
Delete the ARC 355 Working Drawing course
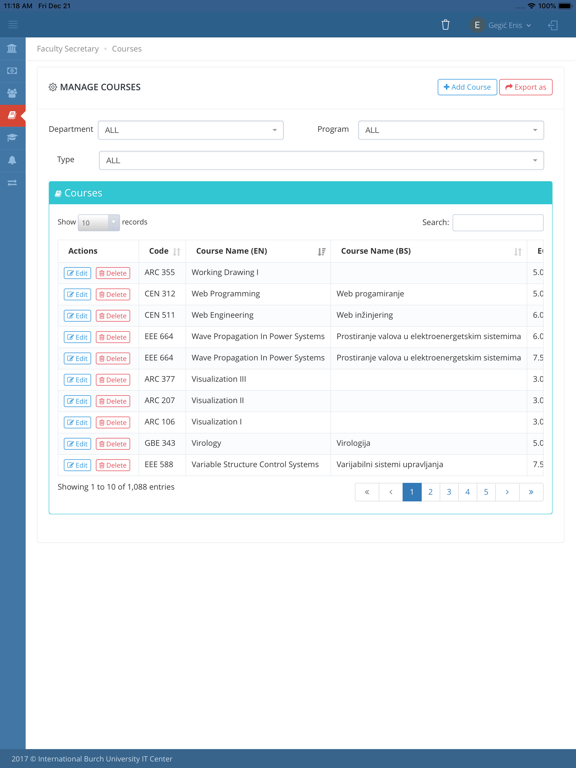coord(113,273)
